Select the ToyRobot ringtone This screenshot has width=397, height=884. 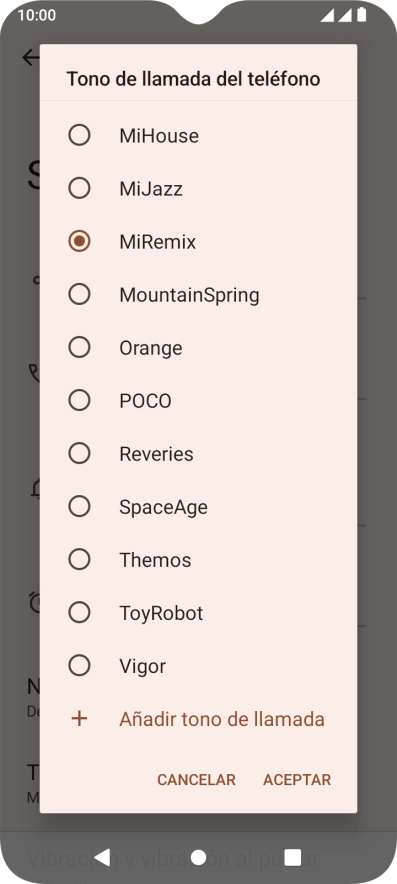(x=198, y=612)
